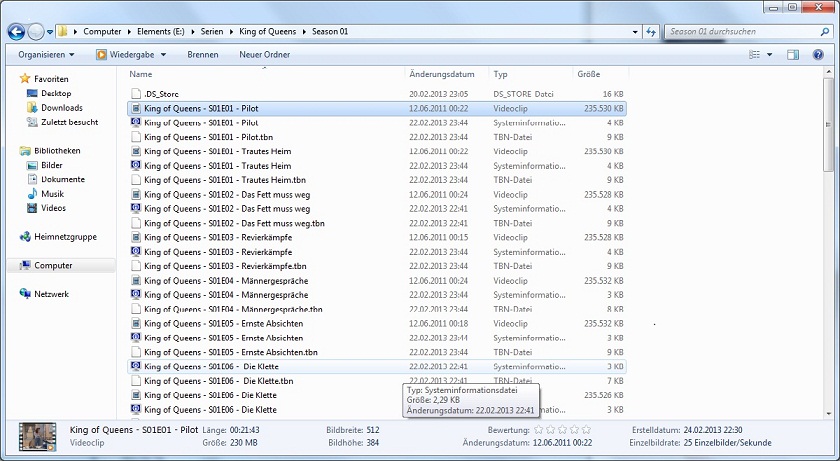Sort by the Typ column header
This screenshot has height=461, width=840.
(500, 74)
